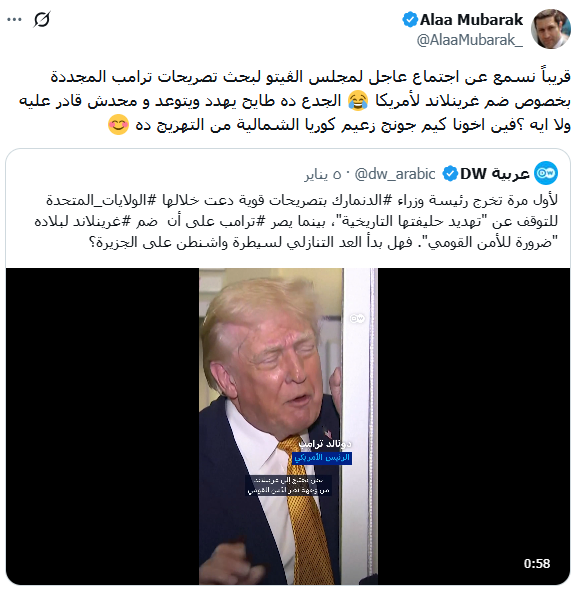The image size is (587, 595).
Task: Click the blue verified badge beside Alaa Mubarak
Action: 410,20
